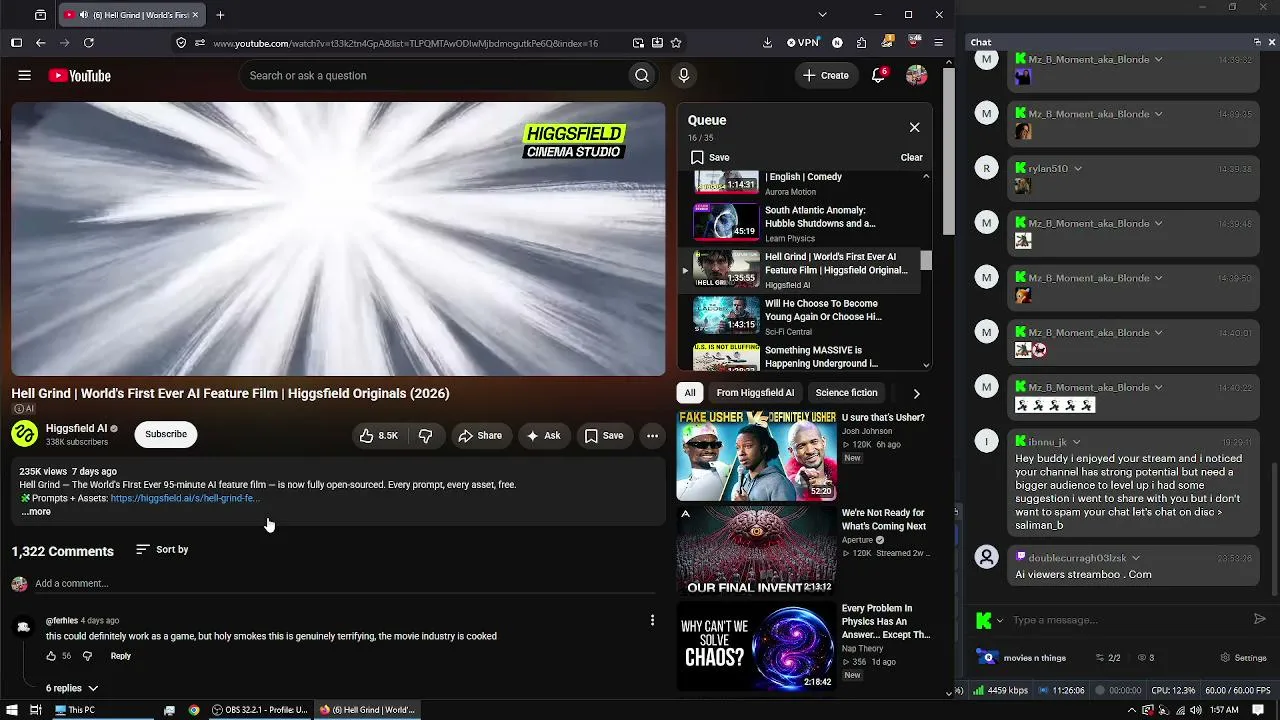1280x720 pixels.
Task: Like the video with thumbs up
Action: coord(379,435)
